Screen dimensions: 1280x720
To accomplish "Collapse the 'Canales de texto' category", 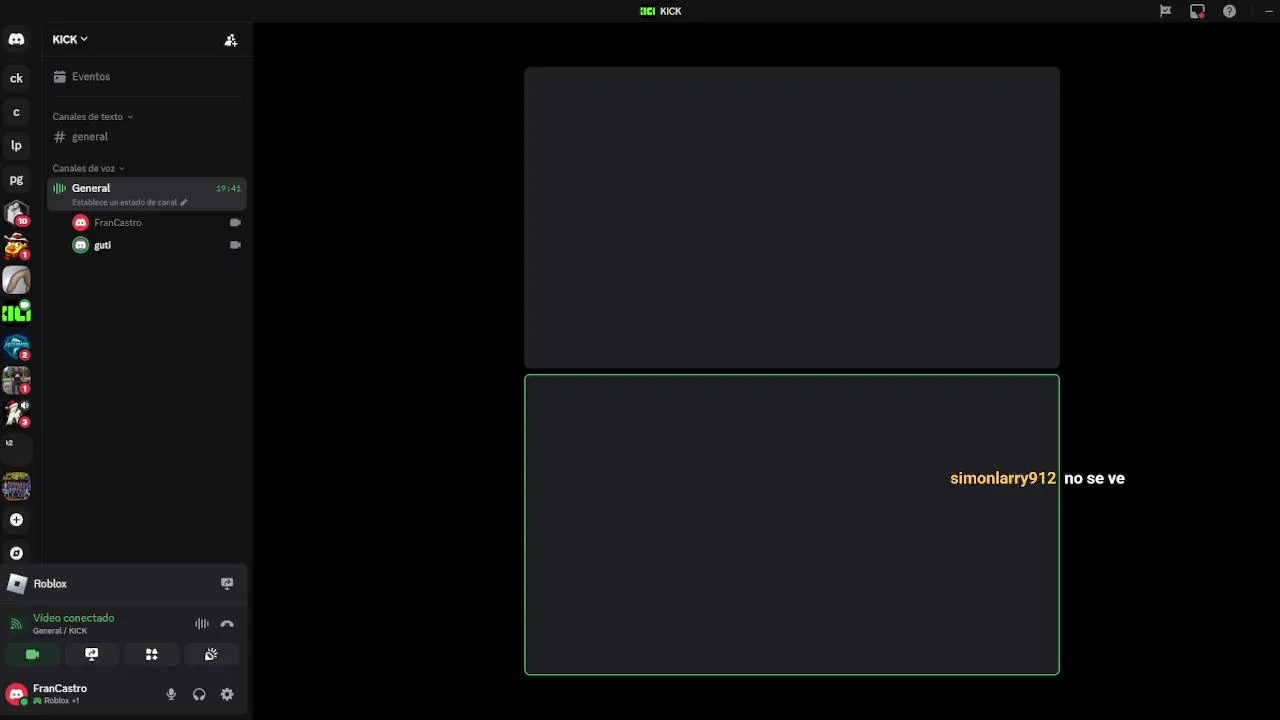I will (x=92, y=117).
